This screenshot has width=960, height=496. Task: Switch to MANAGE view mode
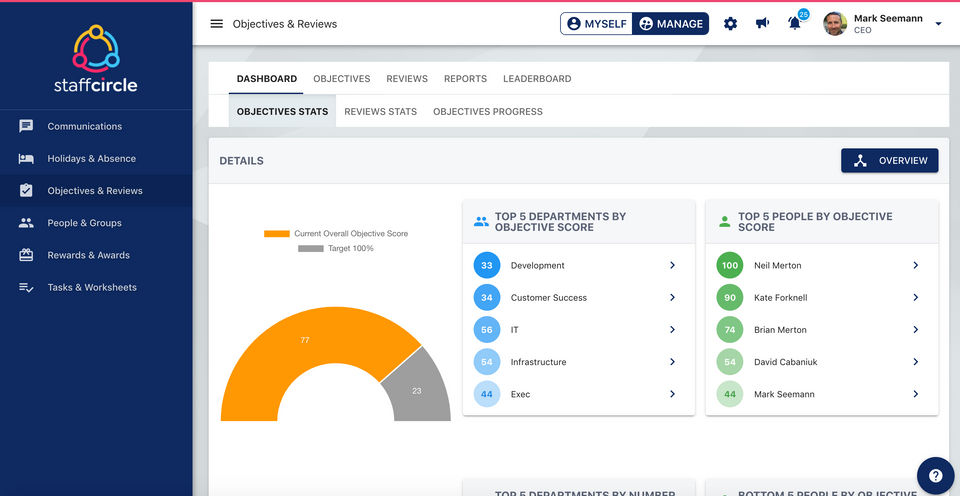coord(671,24)
